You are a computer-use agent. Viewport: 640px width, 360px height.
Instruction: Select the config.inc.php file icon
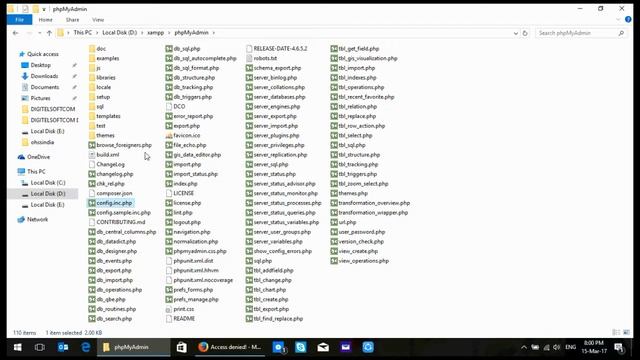point(92,203)
